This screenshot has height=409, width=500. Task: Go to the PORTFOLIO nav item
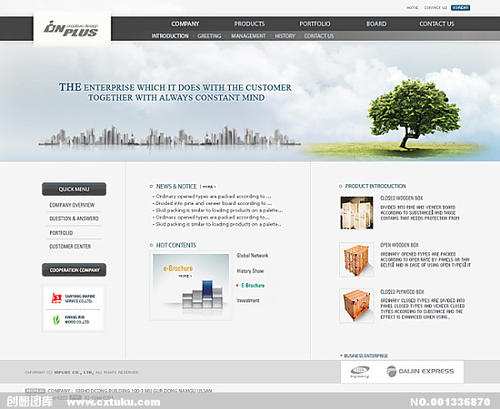(315, 24)
